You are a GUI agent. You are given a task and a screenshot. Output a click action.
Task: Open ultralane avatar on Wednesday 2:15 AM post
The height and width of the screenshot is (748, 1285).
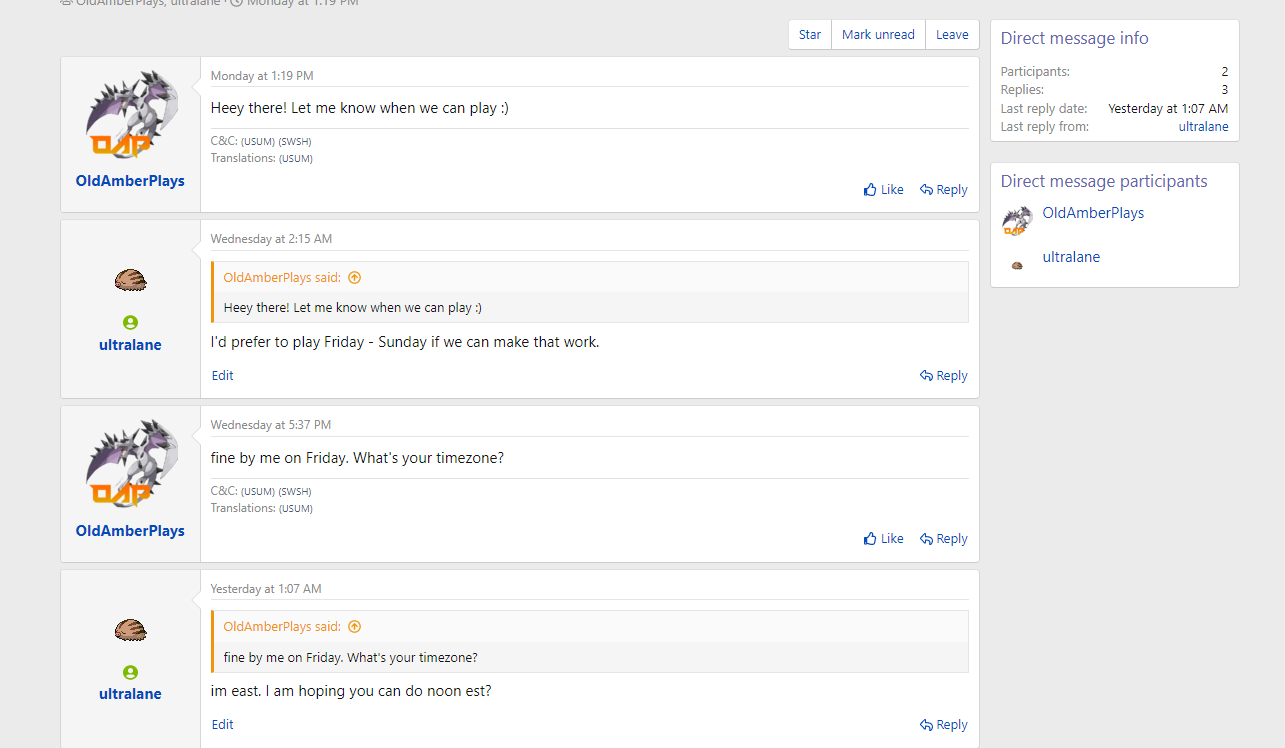[131, 281]
